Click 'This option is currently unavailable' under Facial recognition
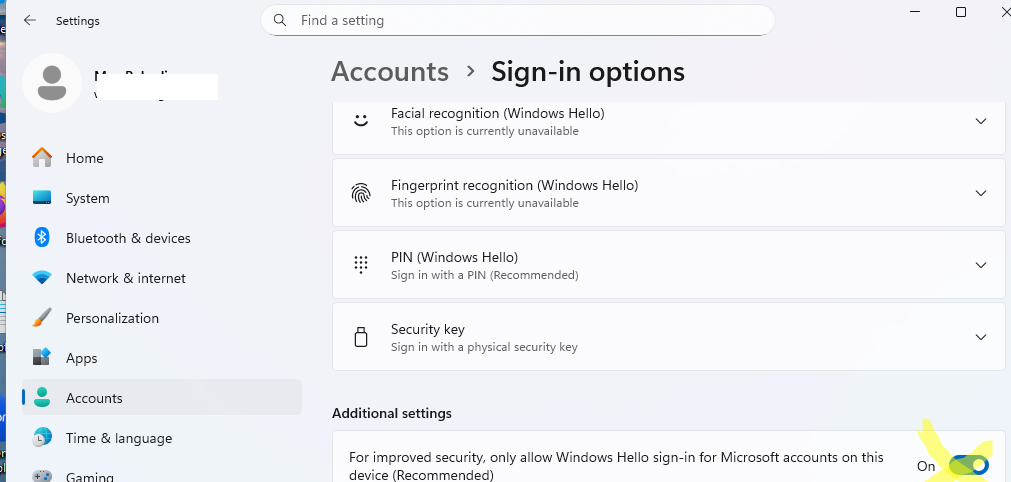 pyautogui.click(x=484, y=131)
